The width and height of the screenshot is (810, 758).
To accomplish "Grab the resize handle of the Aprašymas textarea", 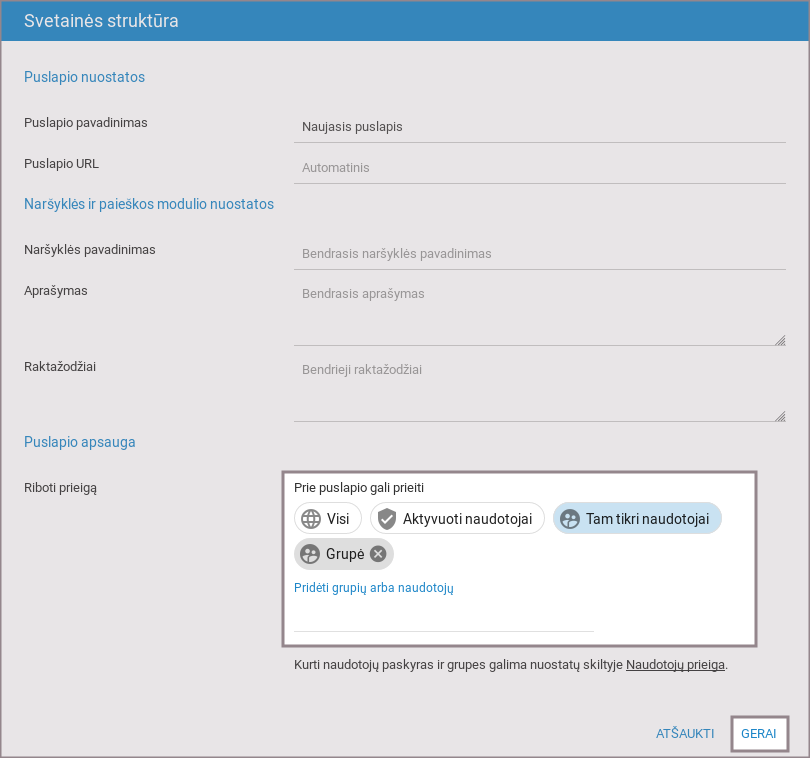I will point(779,339).
